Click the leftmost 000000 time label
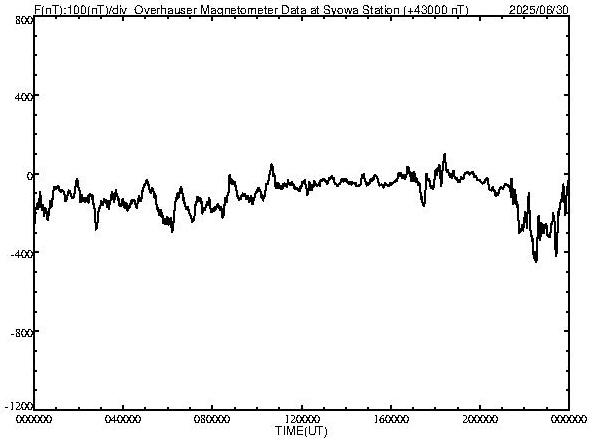The width and height of the screenshot is (592, 440). pyautogui.click(x=34, y=419)
